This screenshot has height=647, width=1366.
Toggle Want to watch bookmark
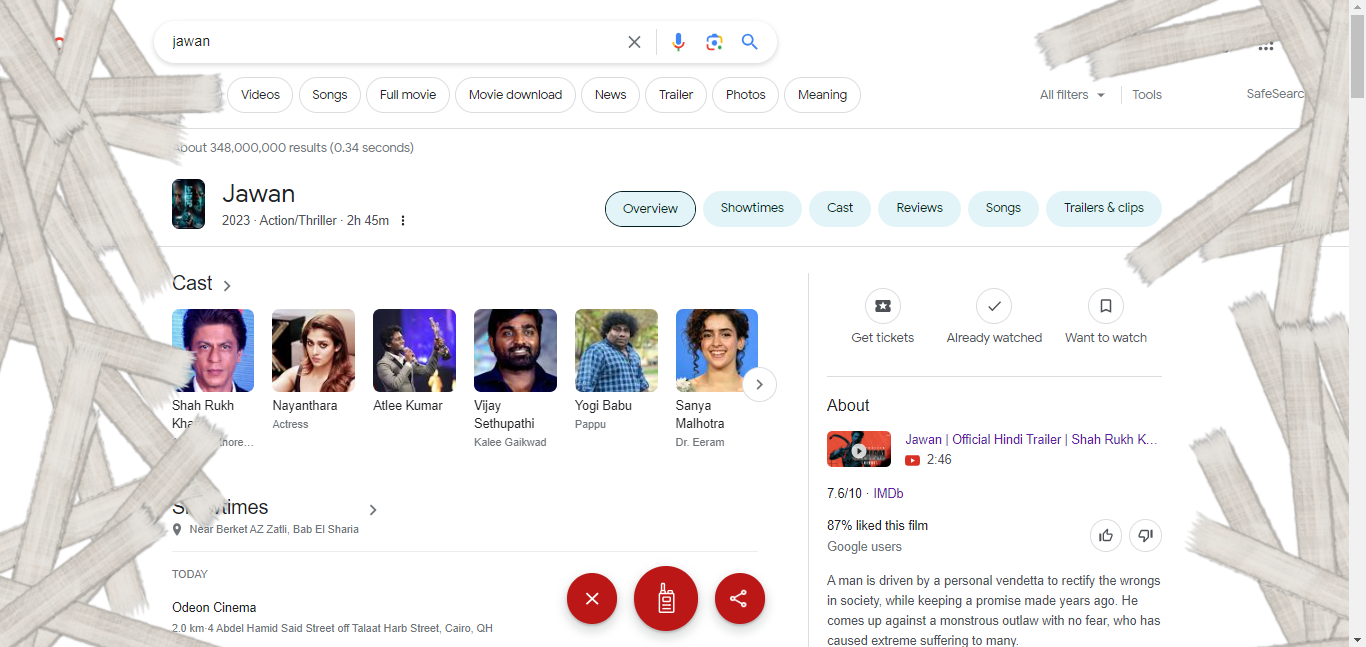point(1106,306)
